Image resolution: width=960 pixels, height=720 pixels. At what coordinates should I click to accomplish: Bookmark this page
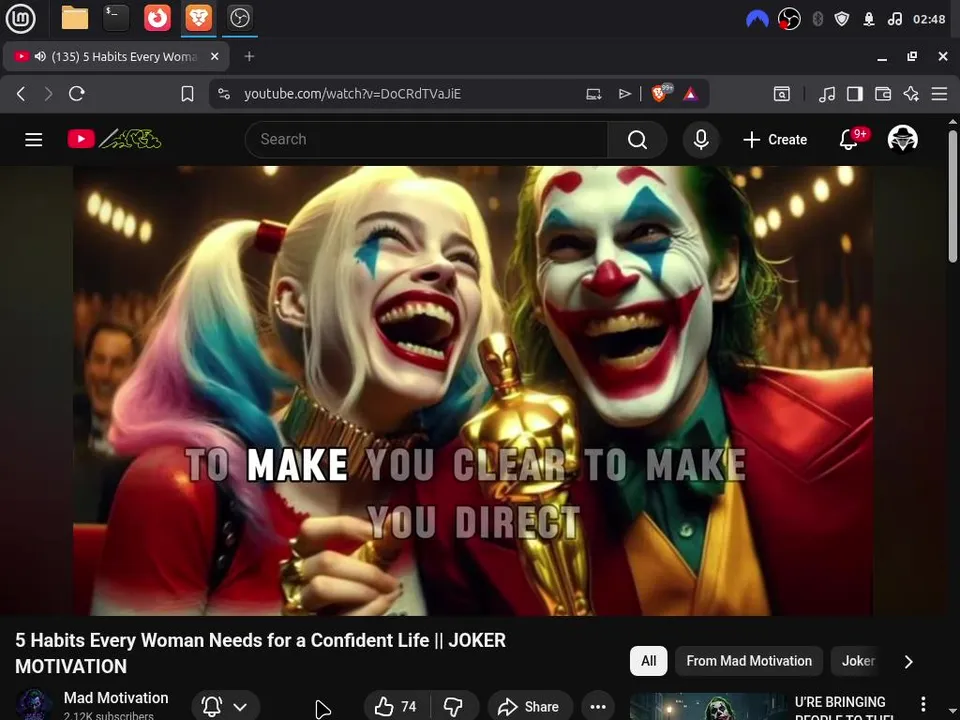(x=187, y=94)
